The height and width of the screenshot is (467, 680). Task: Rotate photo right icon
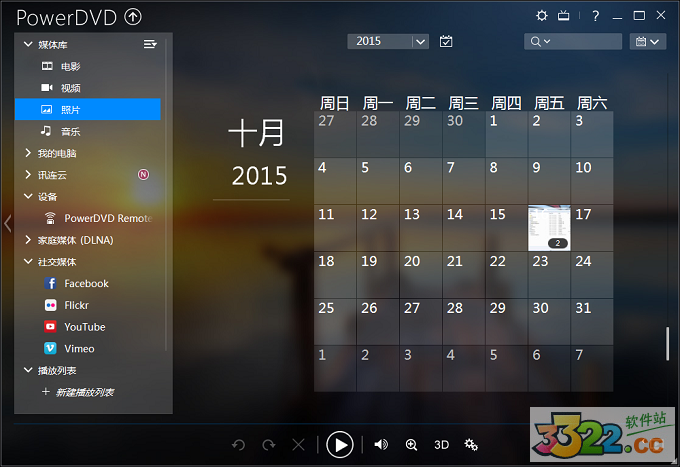click(268, 445)
